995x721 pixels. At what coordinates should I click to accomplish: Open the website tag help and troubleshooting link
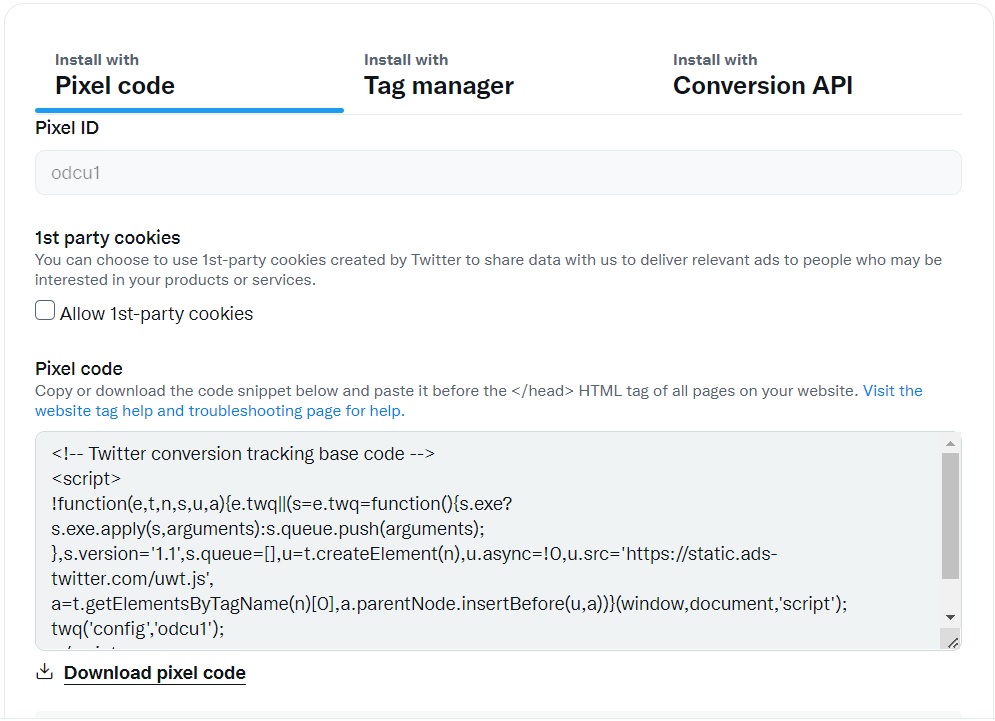pos(478,400)
